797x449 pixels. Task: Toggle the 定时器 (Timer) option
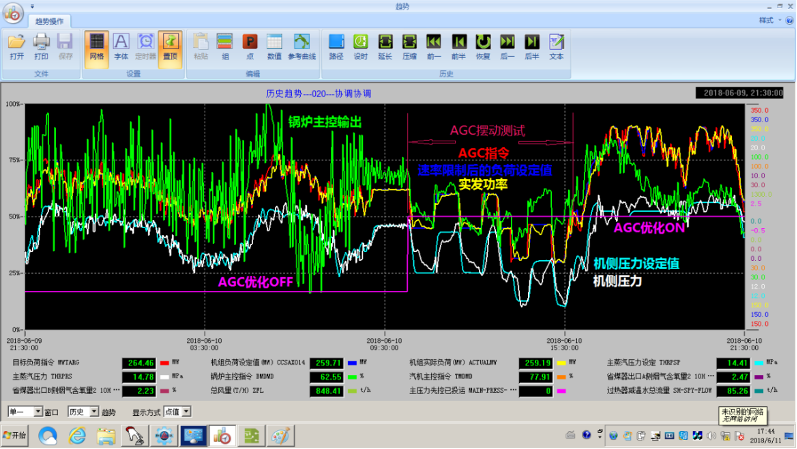point(146,46)
